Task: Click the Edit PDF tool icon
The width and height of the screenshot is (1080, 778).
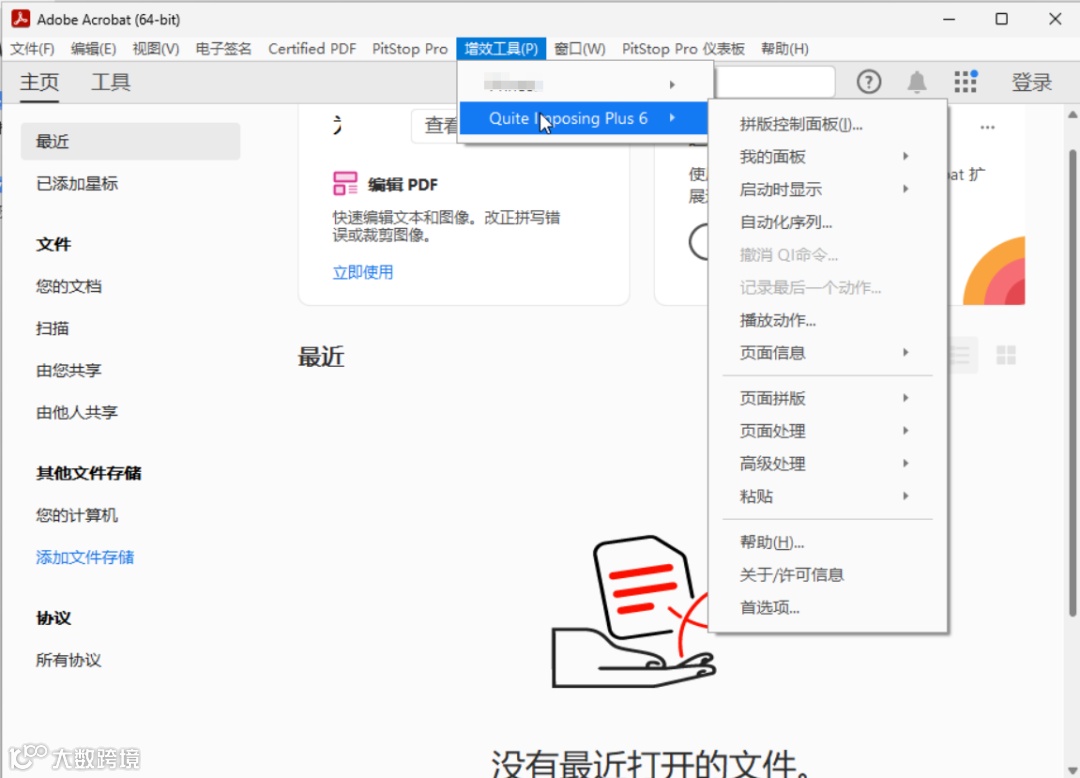Action: [345, 184]
